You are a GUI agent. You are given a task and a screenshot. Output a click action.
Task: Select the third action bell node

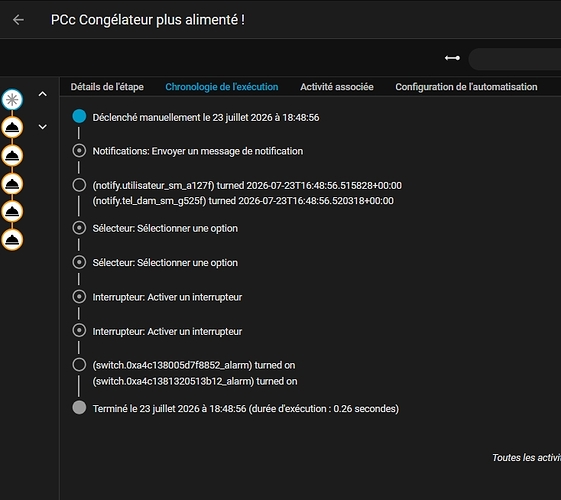click(12, 184)
